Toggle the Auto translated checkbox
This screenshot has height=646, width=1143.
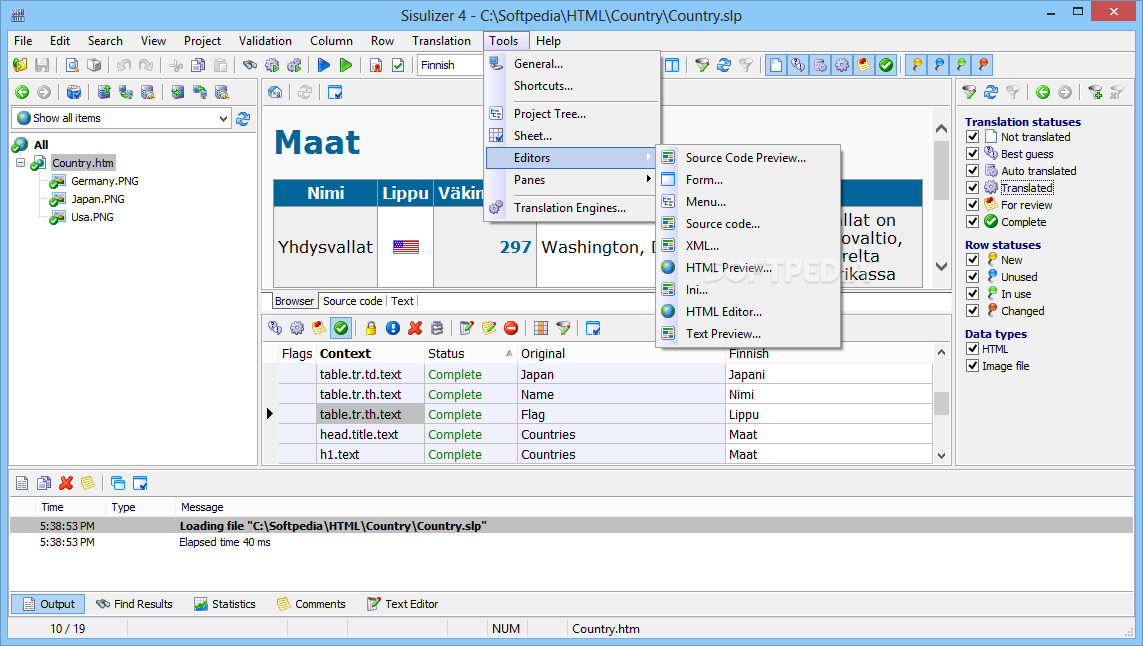972,171
